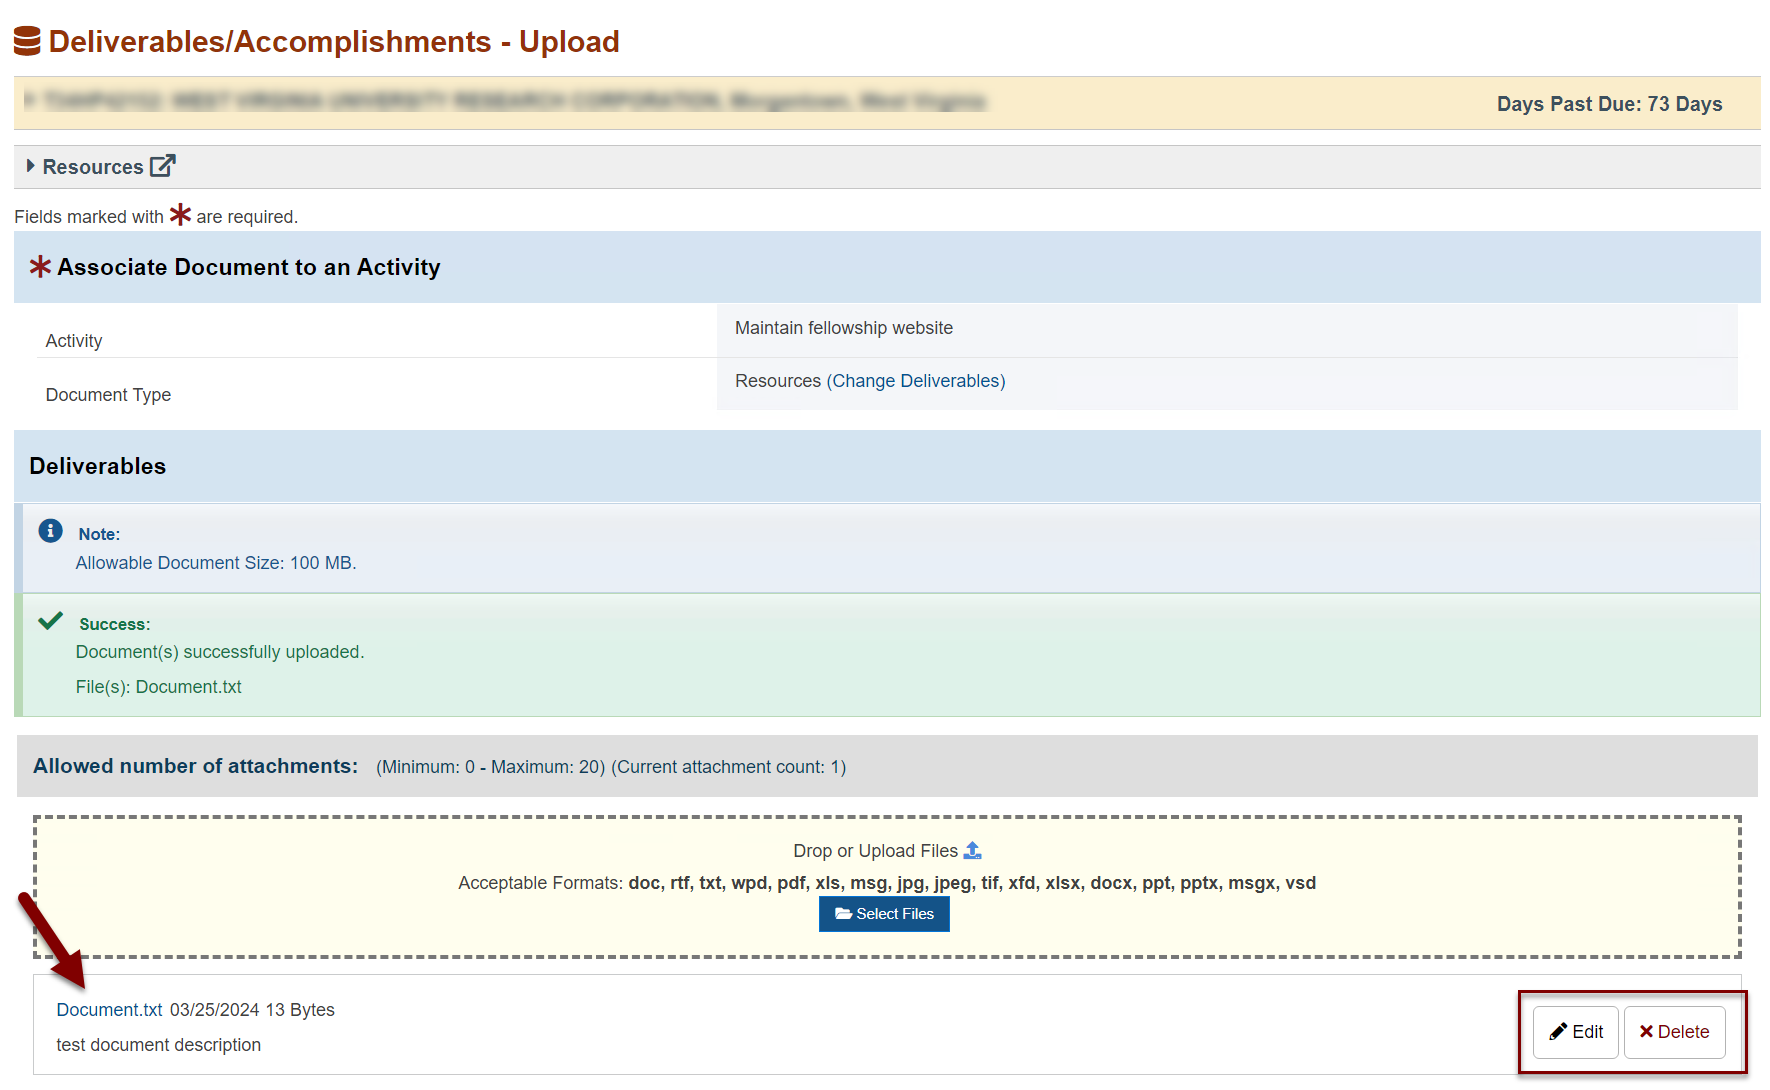Open the Document.txt file link

109,1010
